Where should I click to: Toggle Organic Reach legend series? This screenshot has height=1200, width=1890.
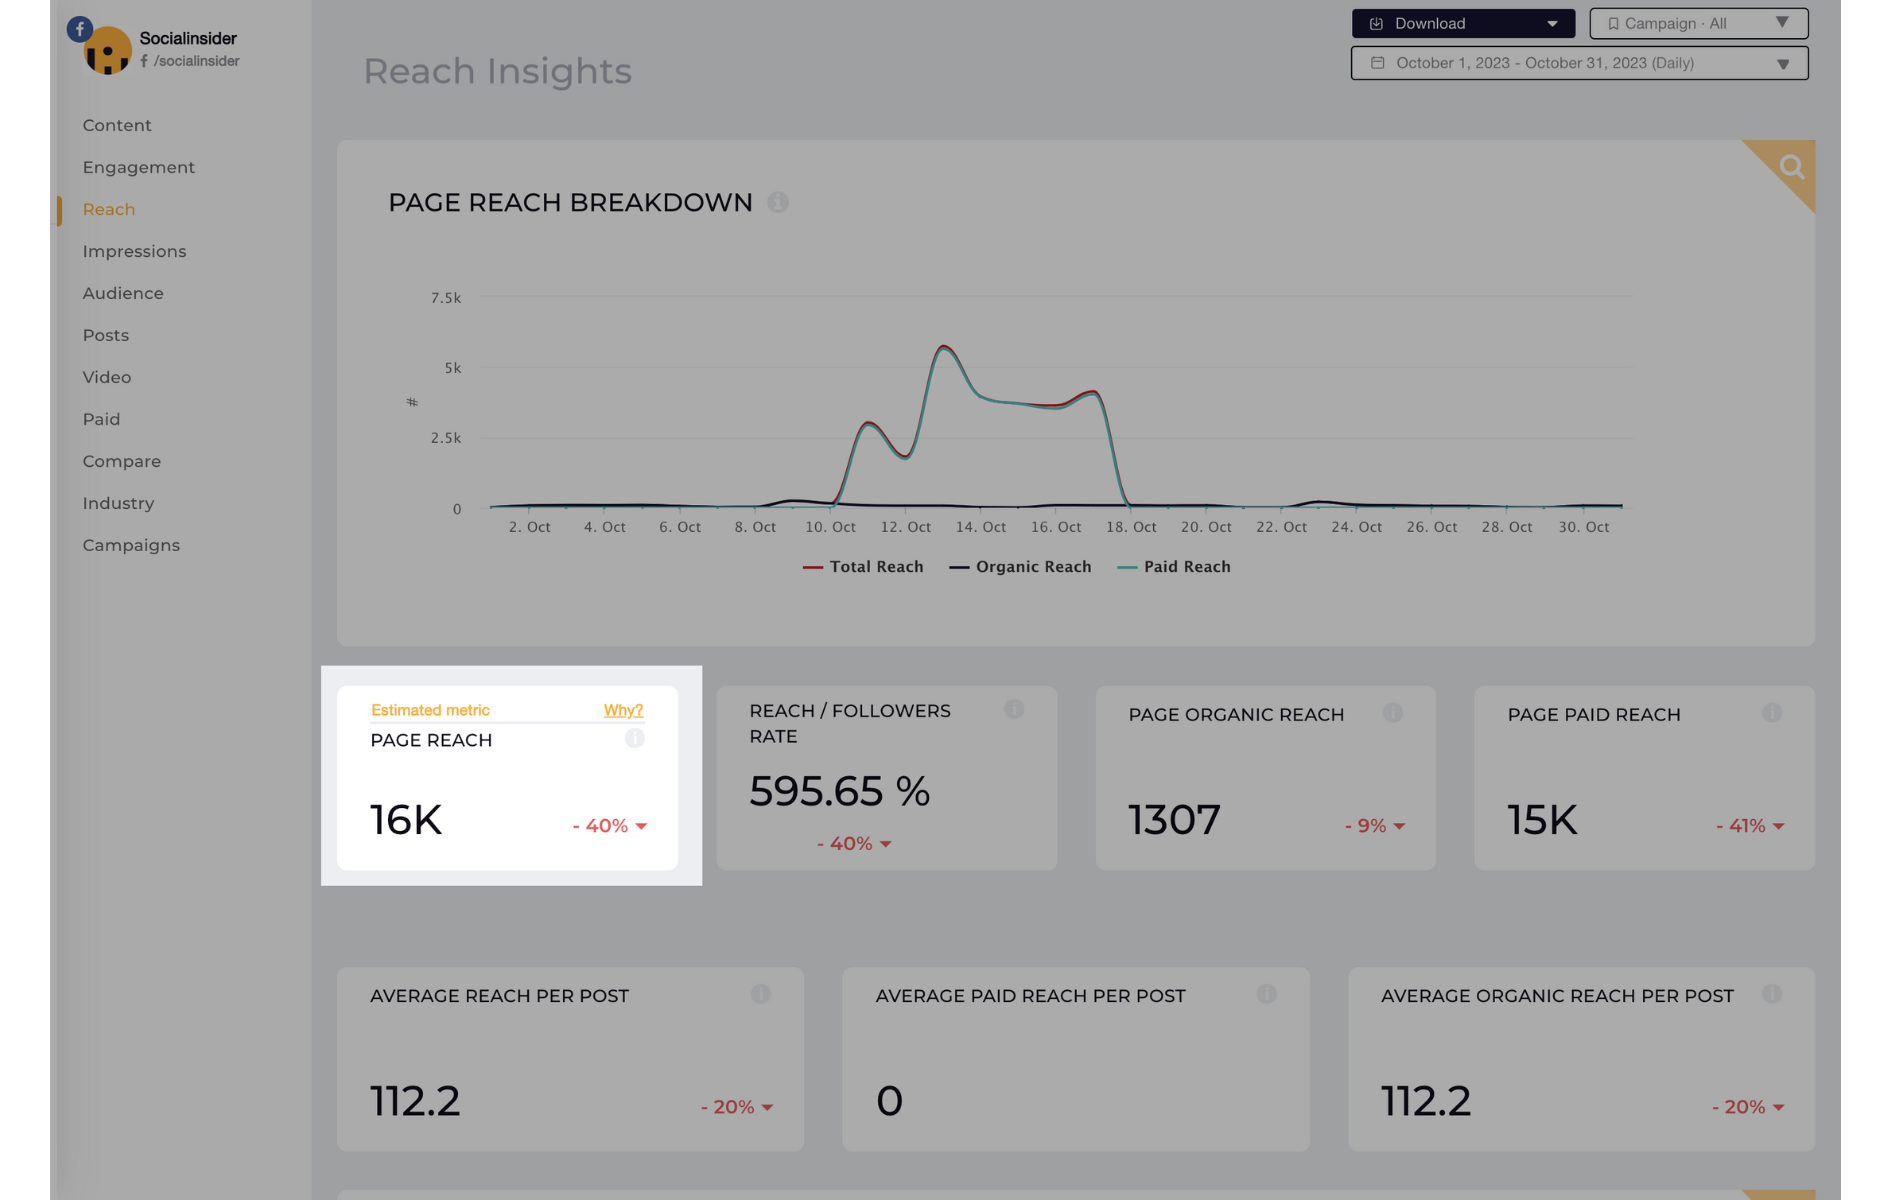(x=1020, y=567)
